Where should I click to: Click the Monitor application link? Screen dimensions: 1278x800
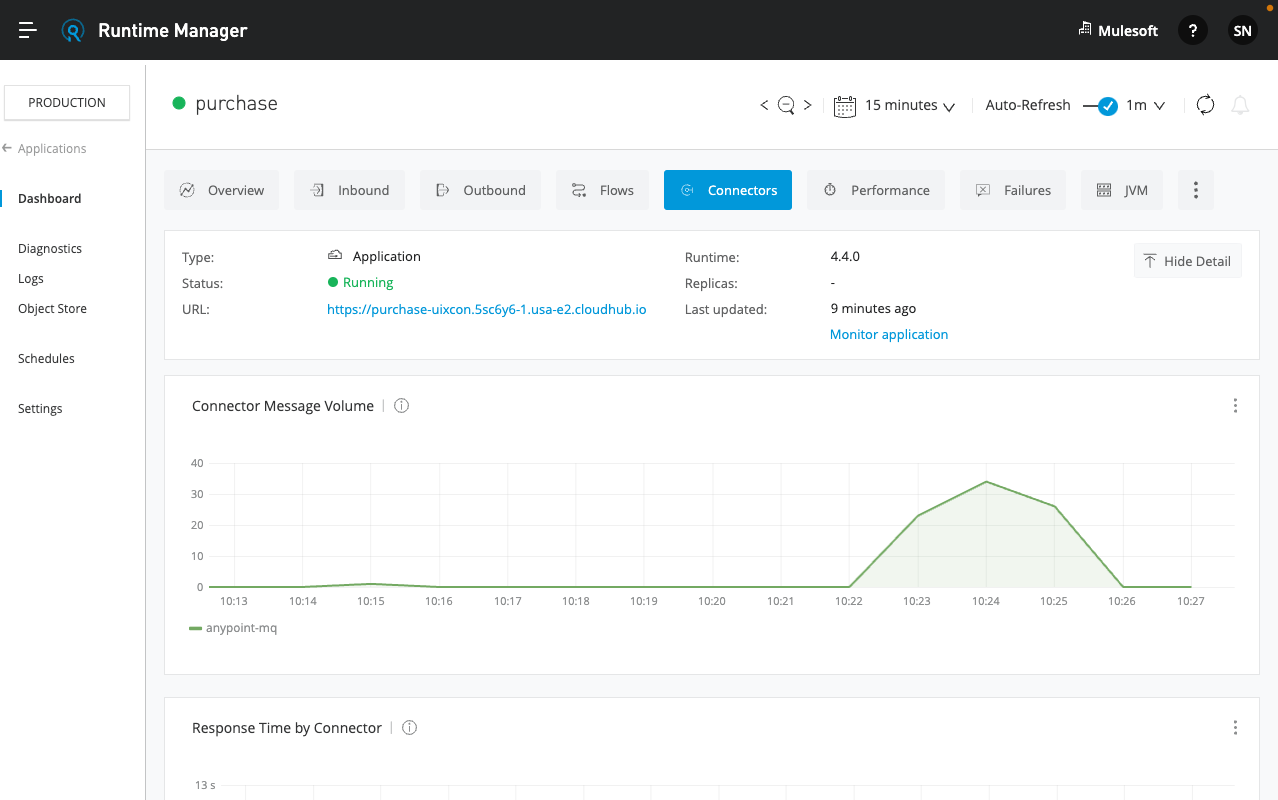[x=888, y=334]
